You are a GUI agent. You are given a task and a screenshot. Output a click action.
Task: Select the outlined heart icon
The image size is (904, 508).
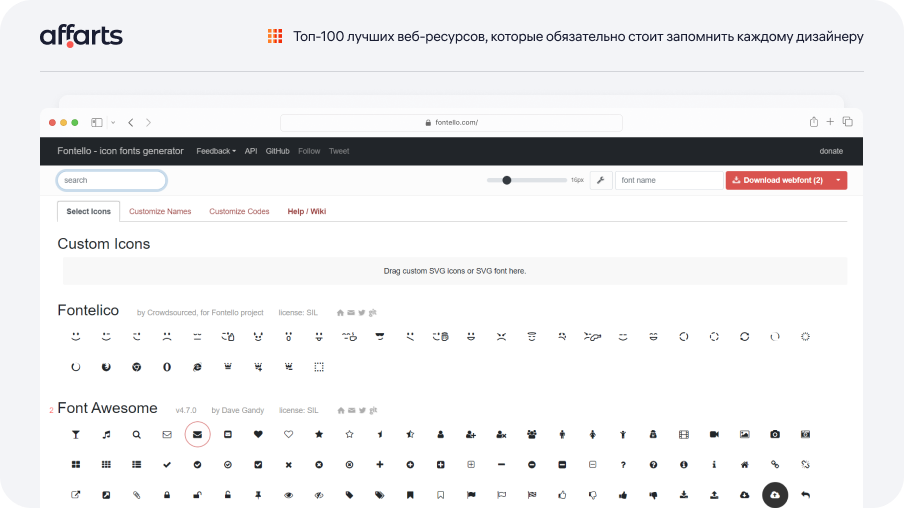(288, 435)
